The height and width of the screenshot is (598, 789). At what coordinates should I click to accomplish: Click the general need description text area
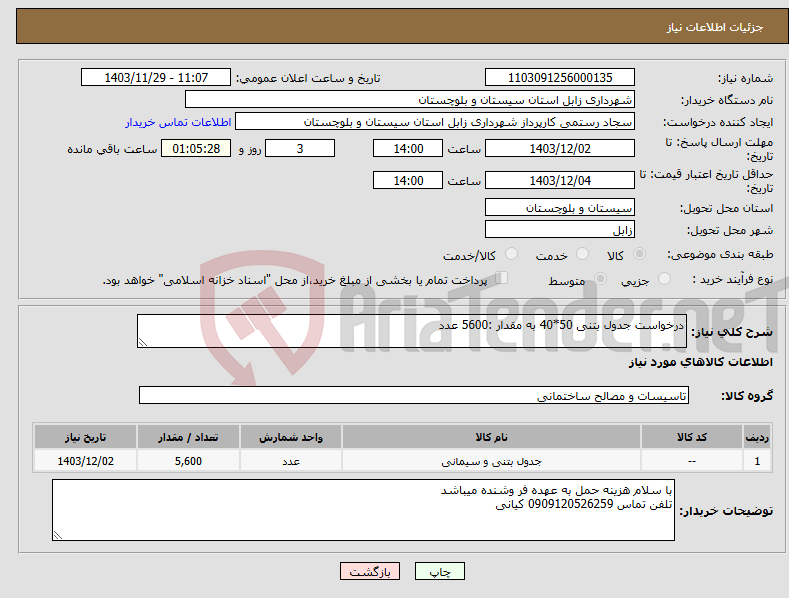(412, 331)
